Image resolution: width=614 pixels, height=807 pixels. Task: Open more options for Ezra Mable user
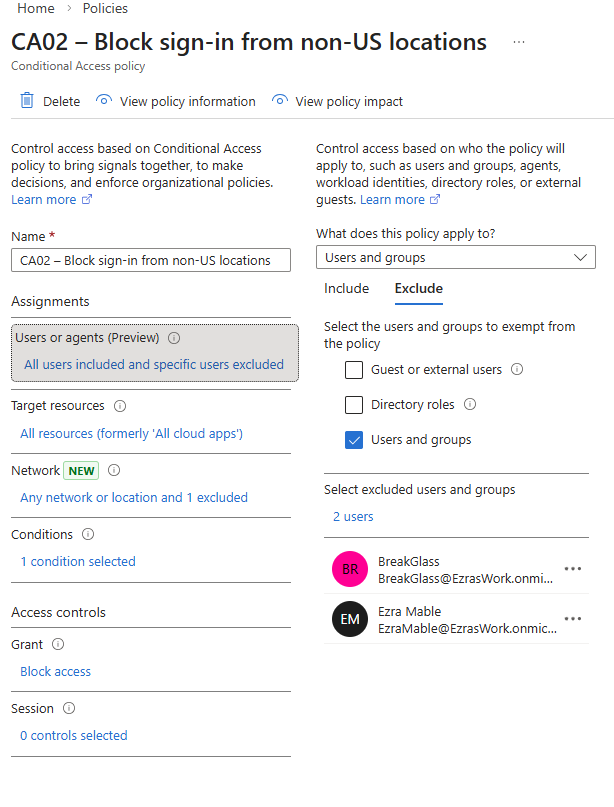pos(572,619)
